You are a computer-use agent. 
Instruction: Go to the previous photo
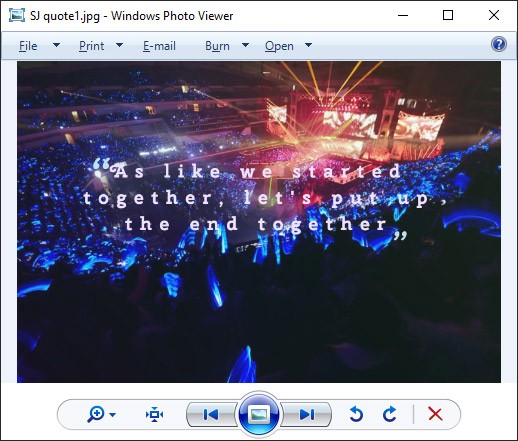click(211, 414)
